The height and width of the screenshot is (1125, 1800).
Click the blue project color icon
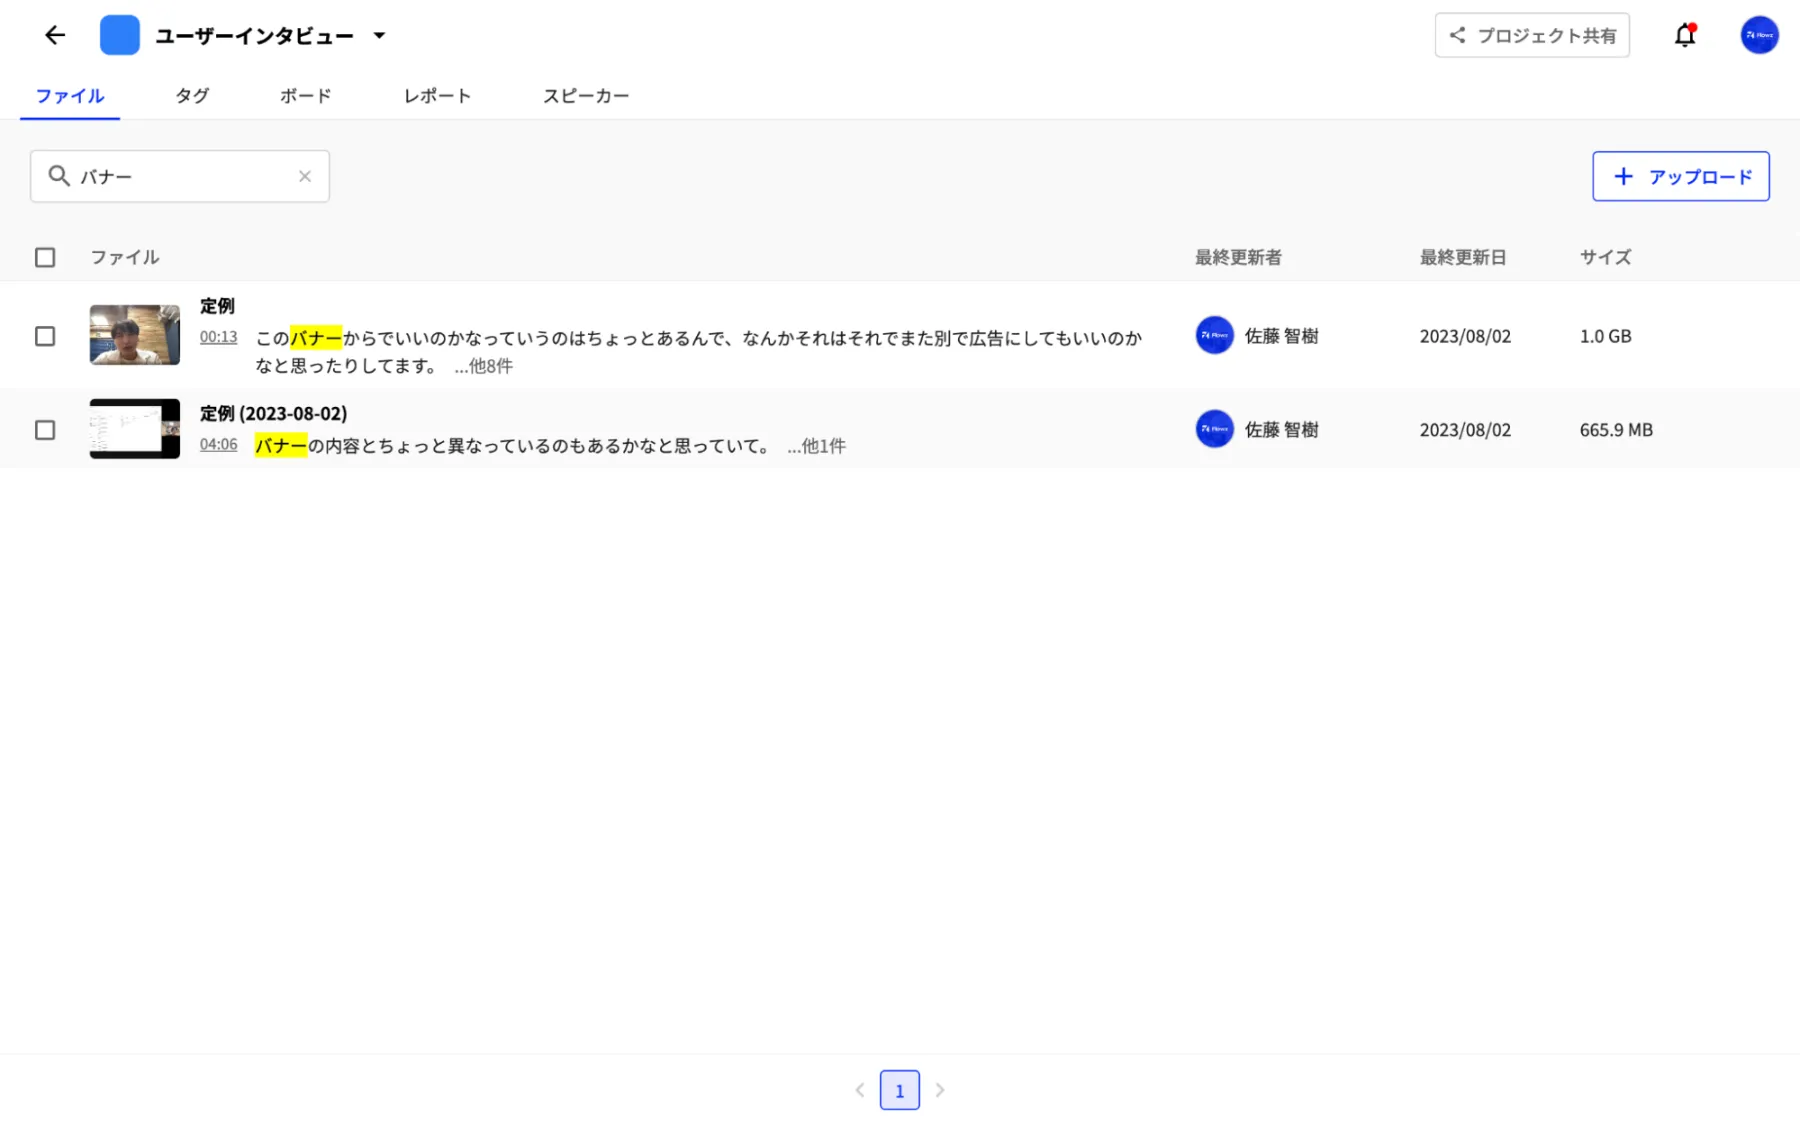[x=119, y=35]
